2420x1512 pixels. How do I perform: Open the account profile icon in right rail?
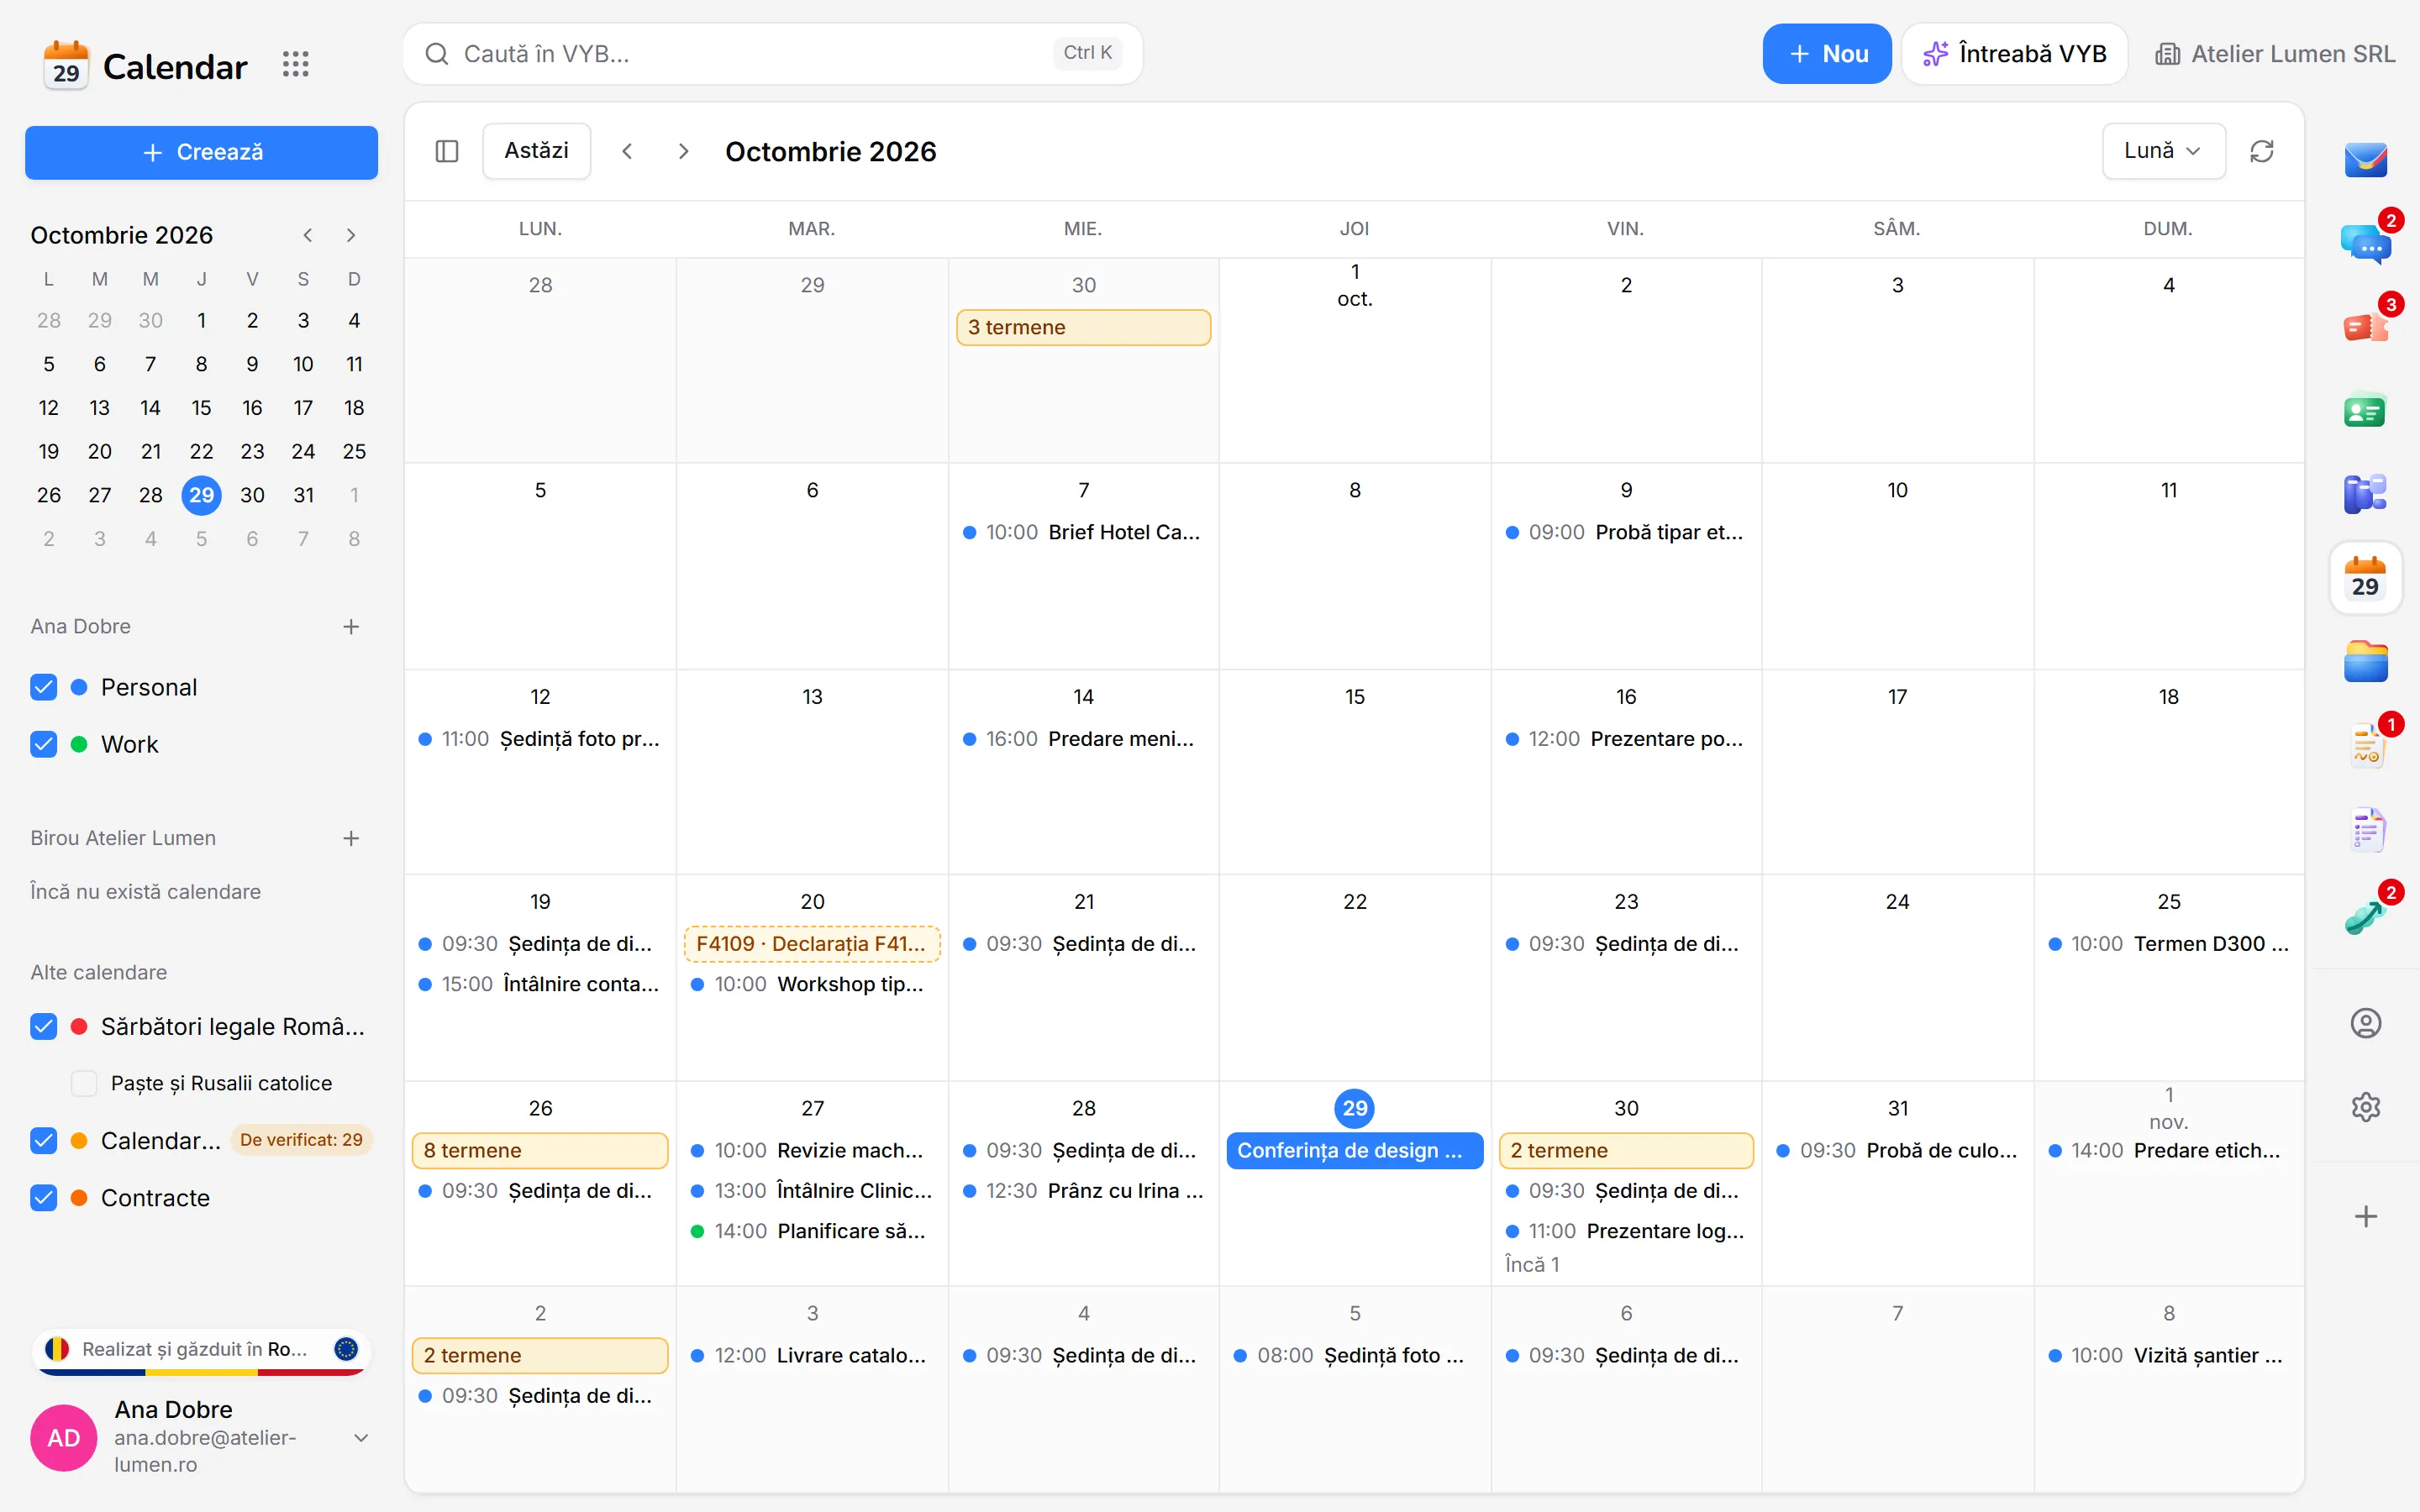2365,1023
